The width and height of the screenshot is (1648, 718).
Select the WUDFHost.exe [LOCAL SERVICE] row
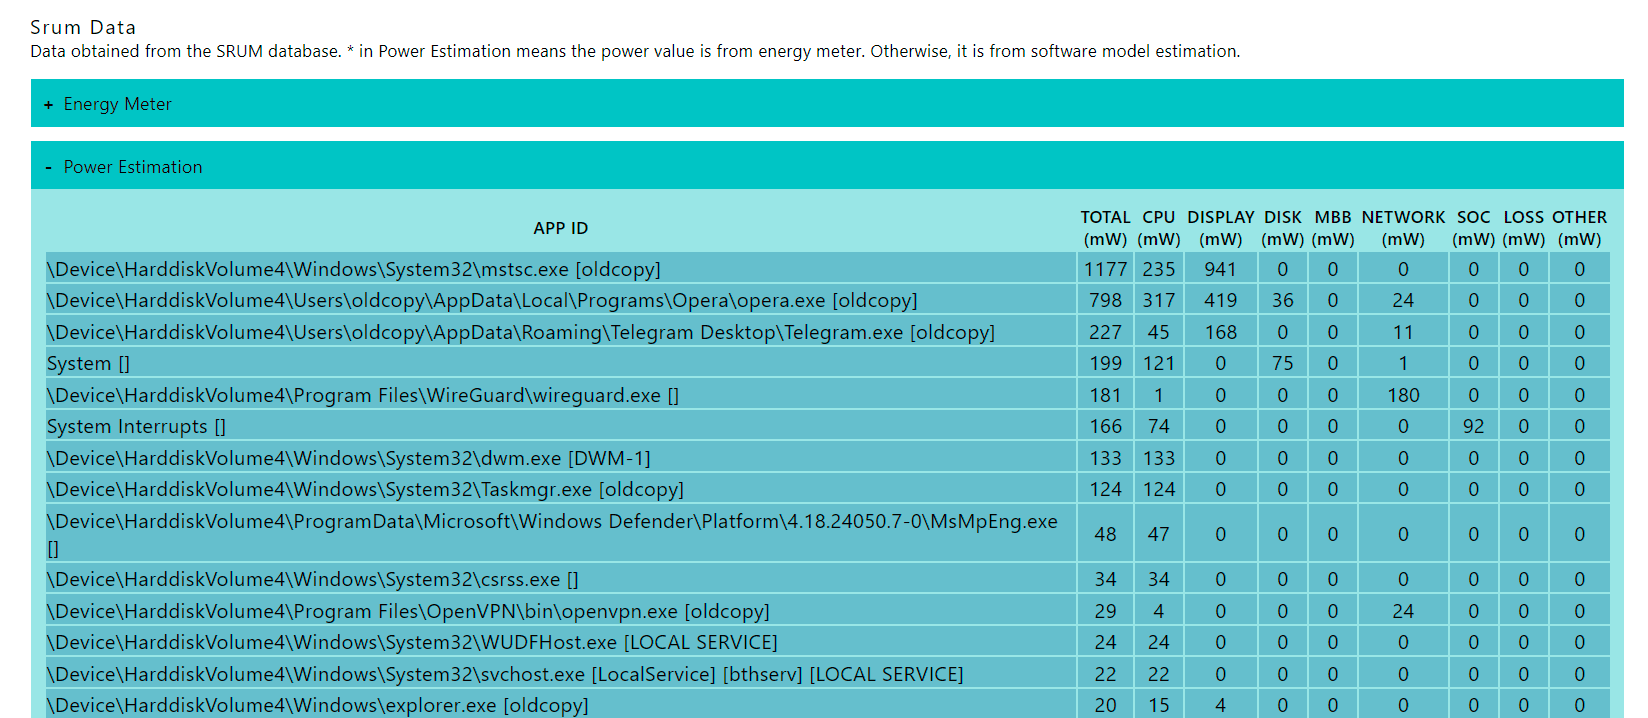click(x=828, y=642)
